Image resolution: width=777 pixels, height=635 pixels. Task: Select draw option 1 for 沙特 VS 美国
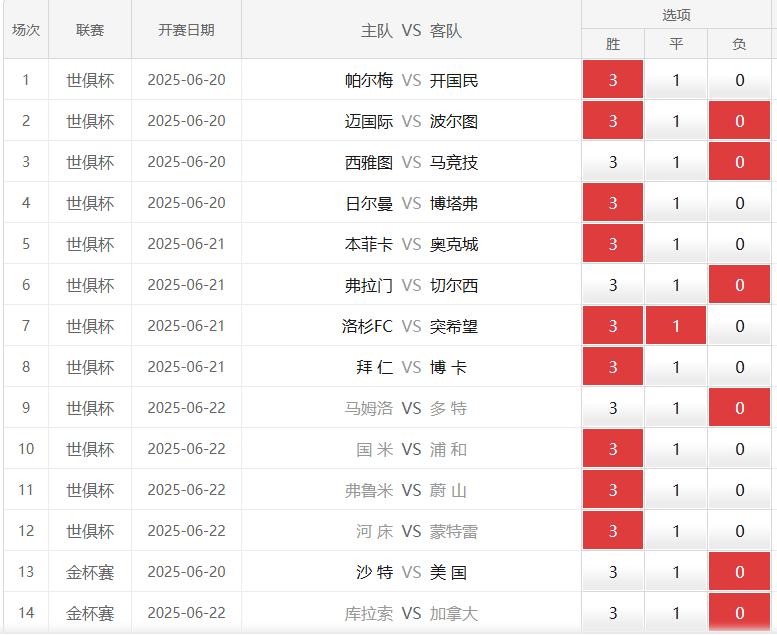pos(676,572)
